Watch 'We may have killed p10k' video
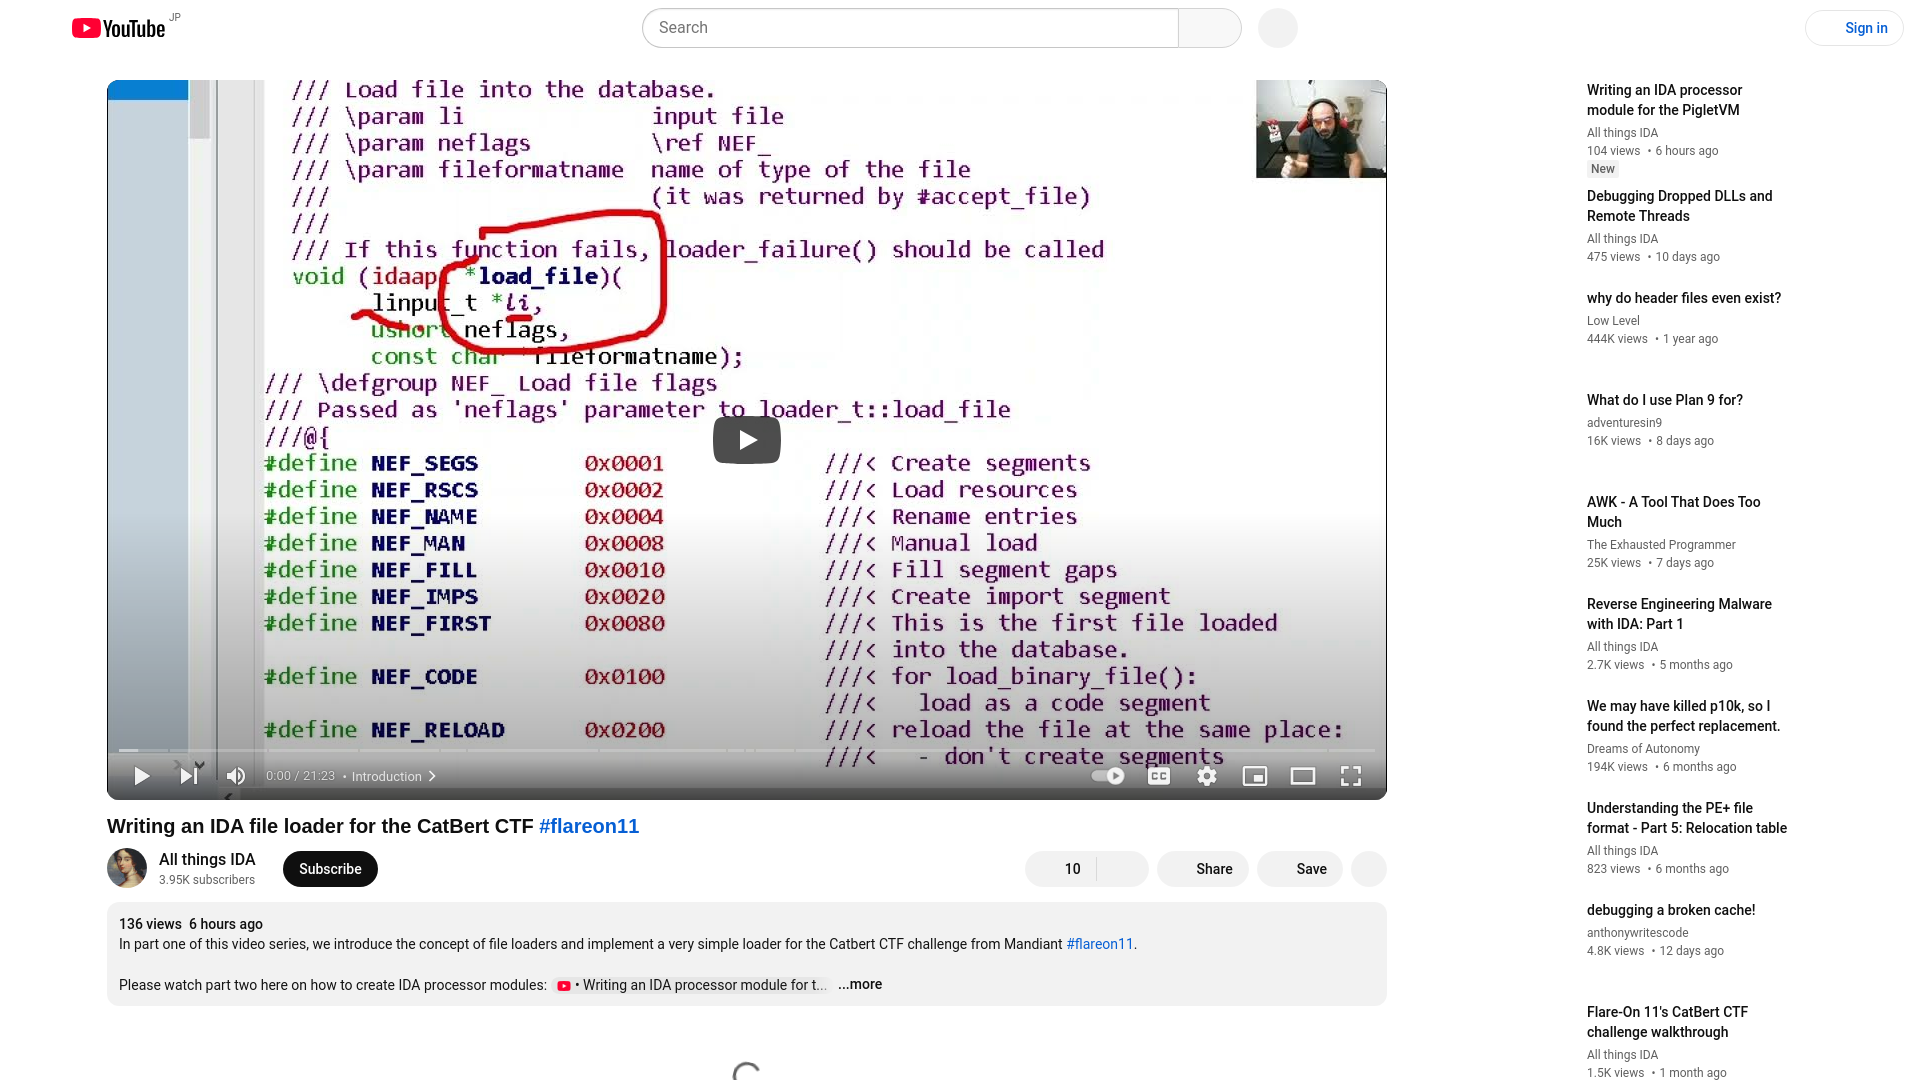 (x=1684, y=716)
